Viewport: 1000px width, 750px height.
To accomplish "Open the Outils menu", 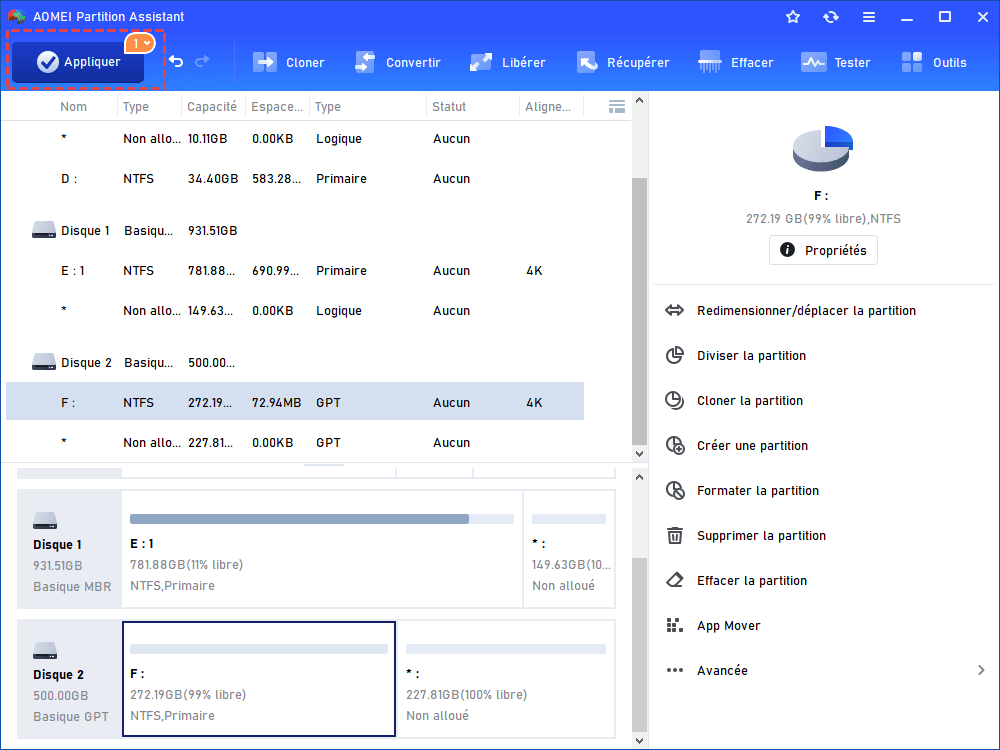I will pyautogui.click(x=934, y=62).
